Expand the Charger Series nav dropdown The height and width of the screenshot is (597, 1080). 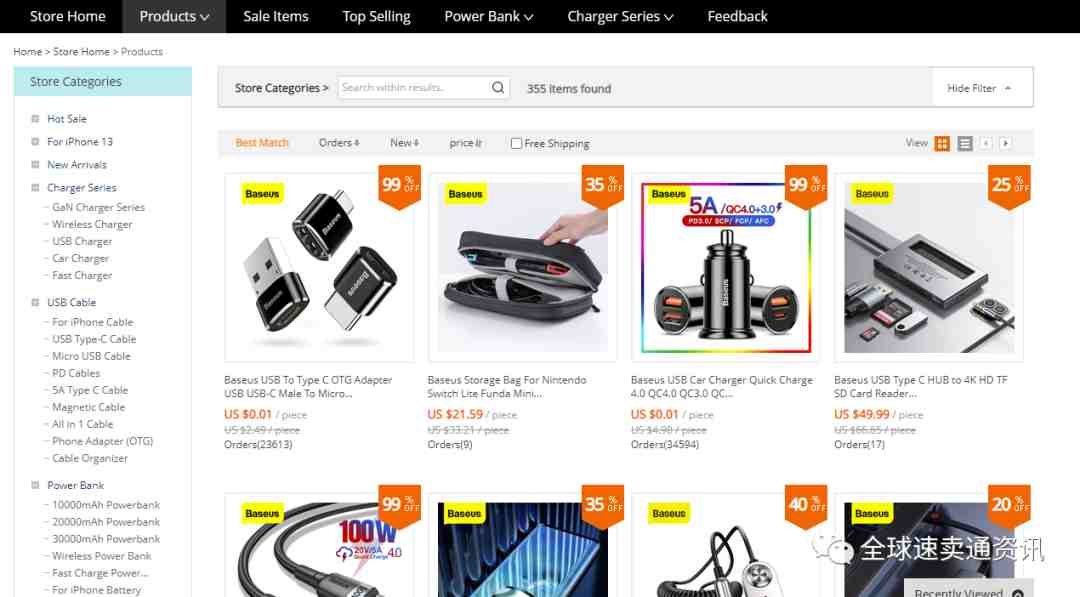coord(620,17)
